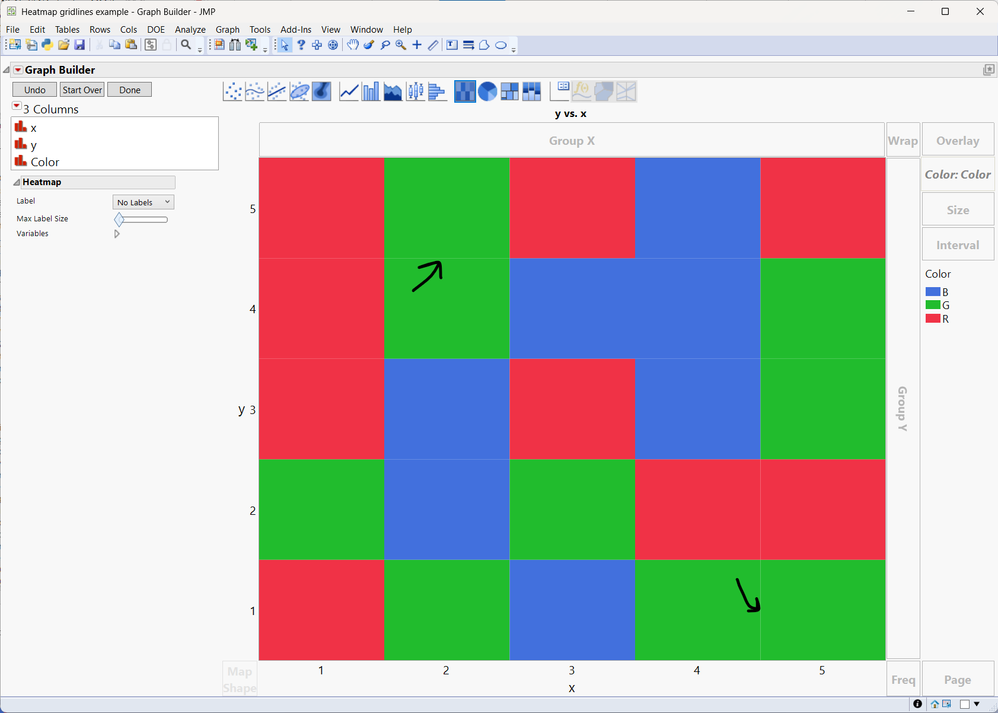Screen dimensions: 998x713
Task: Click the Done button
Action: (129, 89)
